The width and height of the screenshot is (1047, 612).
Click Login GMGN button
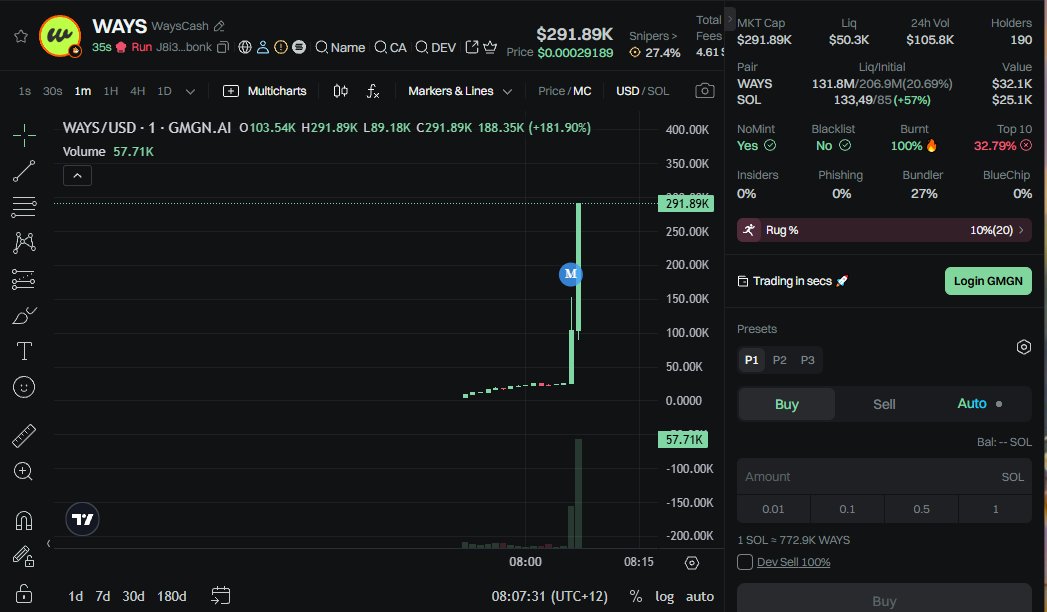point(988,281)
